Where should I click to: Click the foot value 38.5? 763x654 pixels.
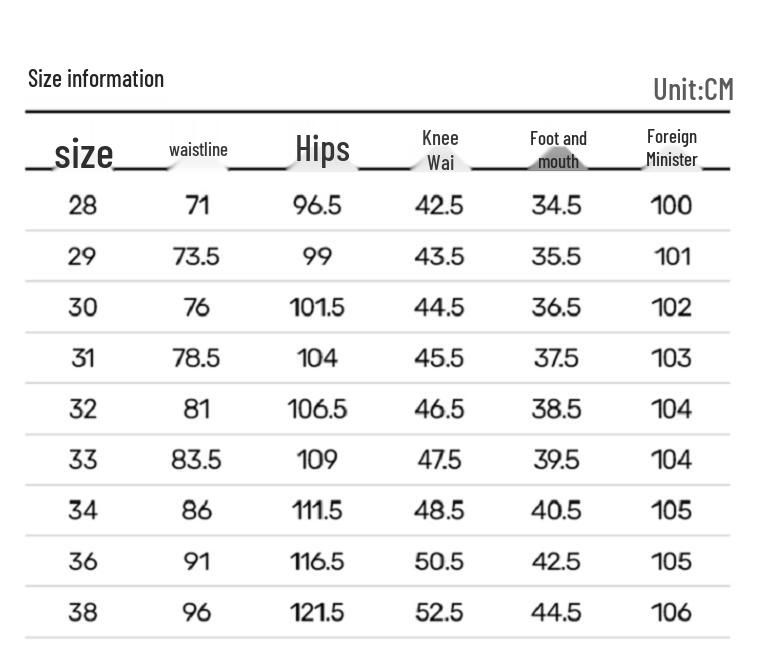click(556, 409)
